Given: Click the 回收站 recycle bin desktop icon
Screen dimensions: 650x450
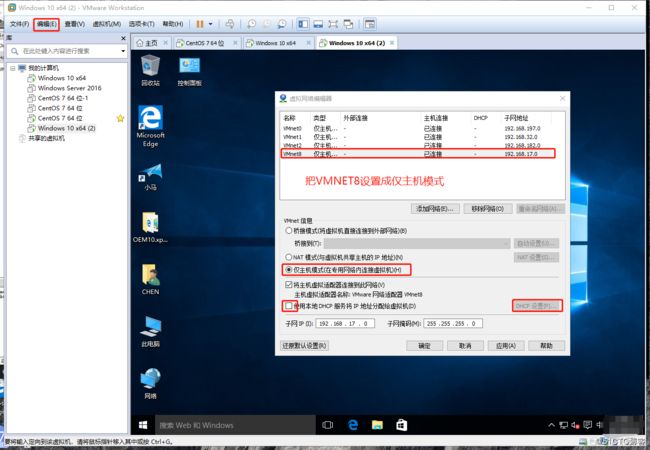Looking at the screenshot, I should click(150, 70).
